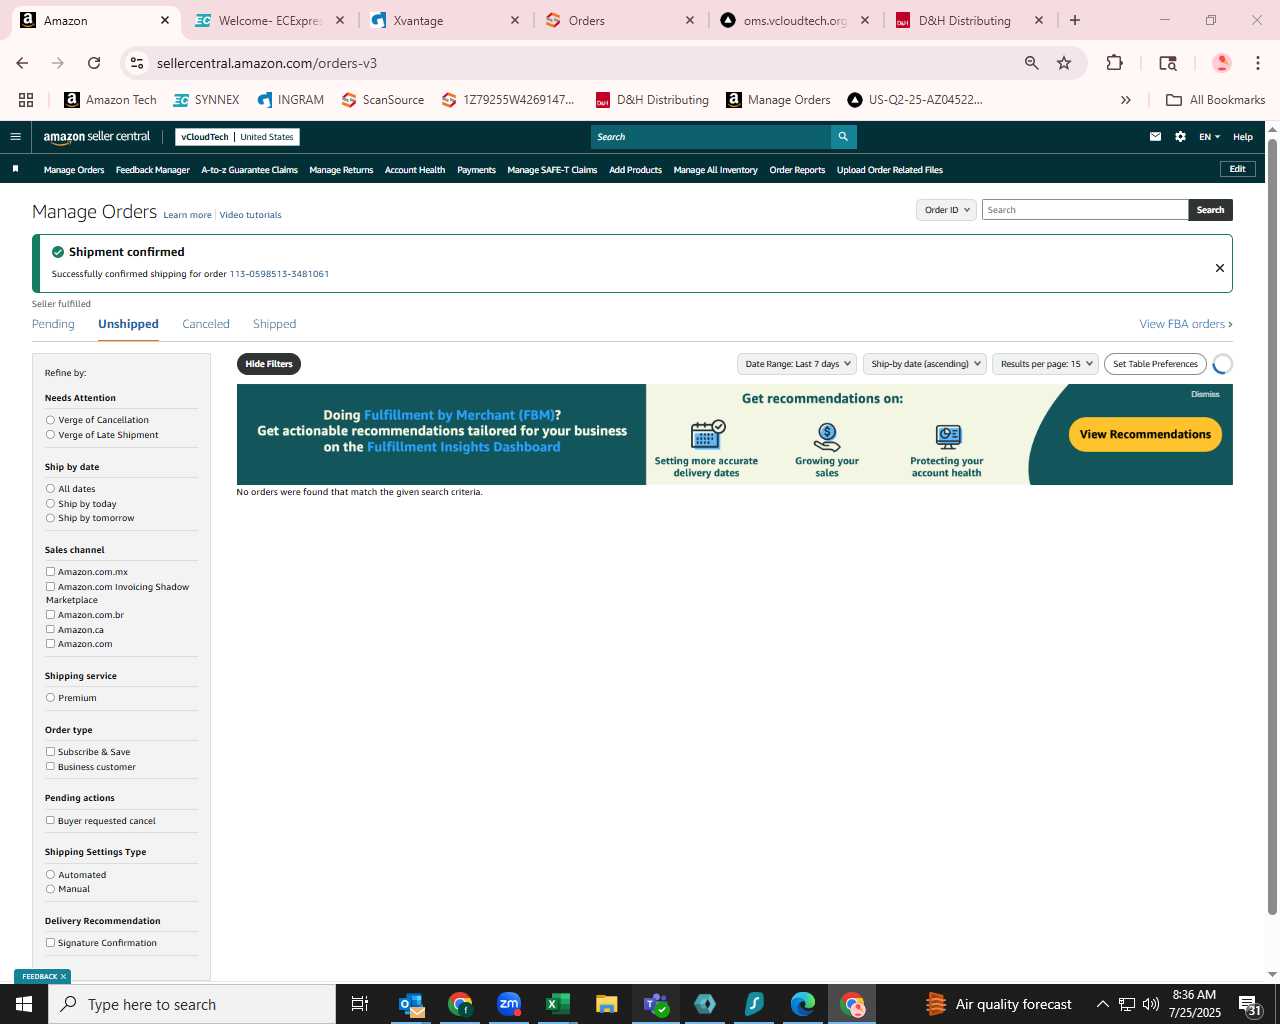
Task: Click the Edit button in the nav bar
Action: 1237,169
